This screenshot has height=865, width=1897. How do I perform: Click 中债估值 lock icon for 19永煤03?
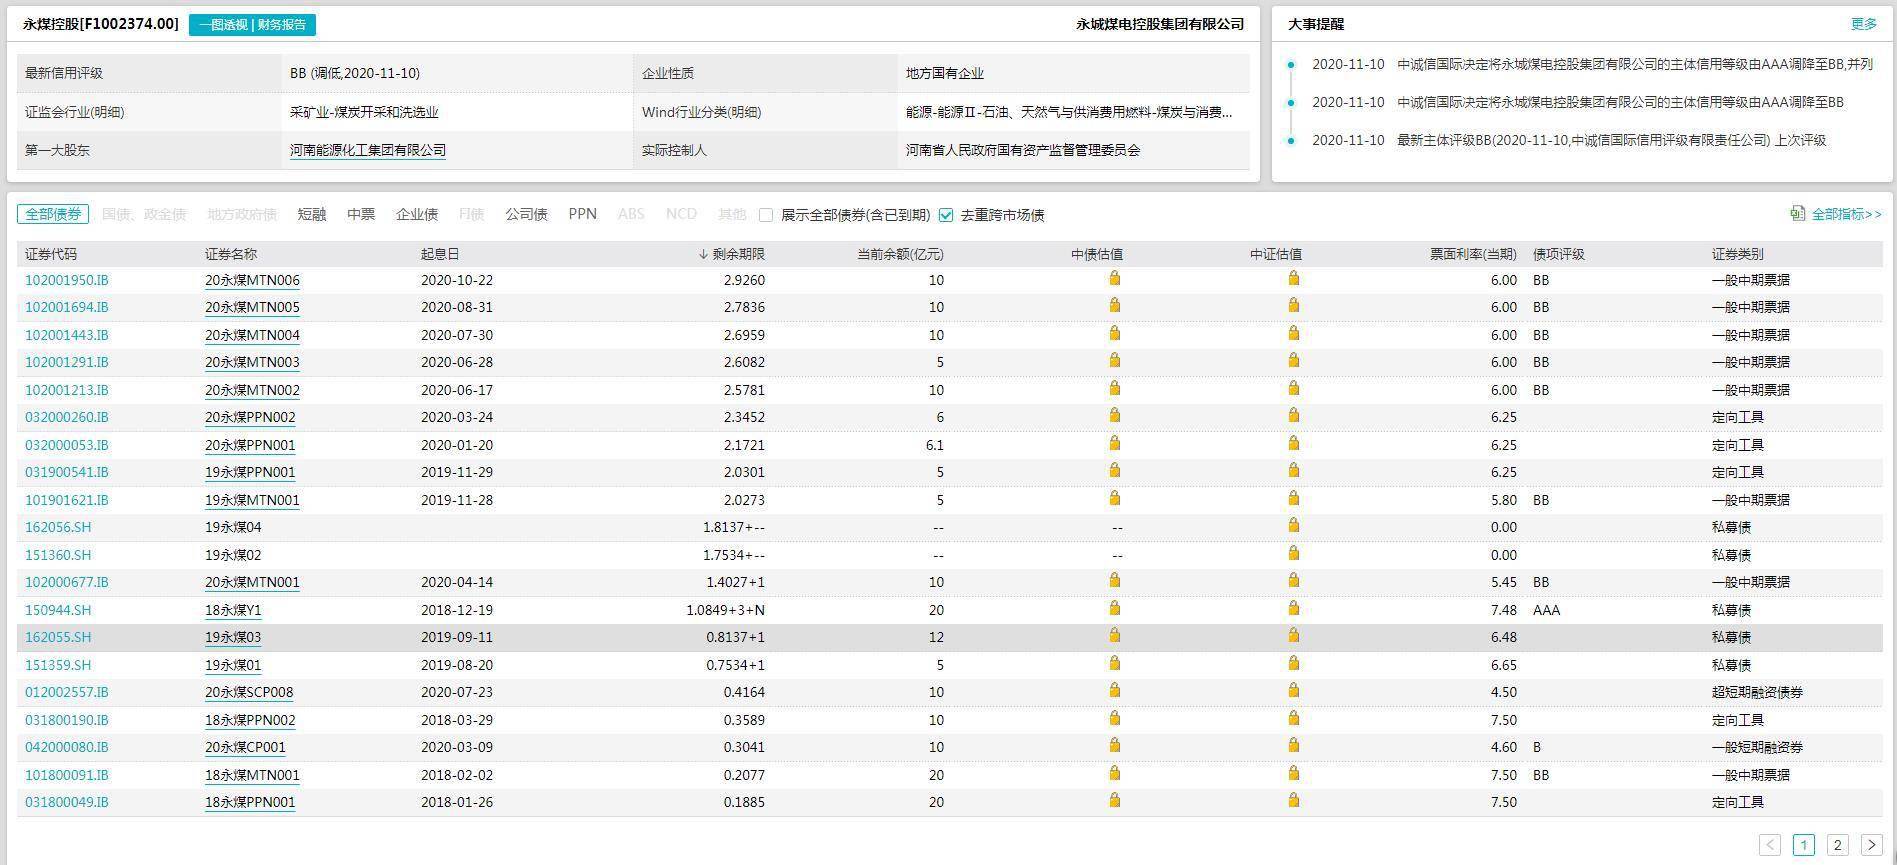(1114, 636)
